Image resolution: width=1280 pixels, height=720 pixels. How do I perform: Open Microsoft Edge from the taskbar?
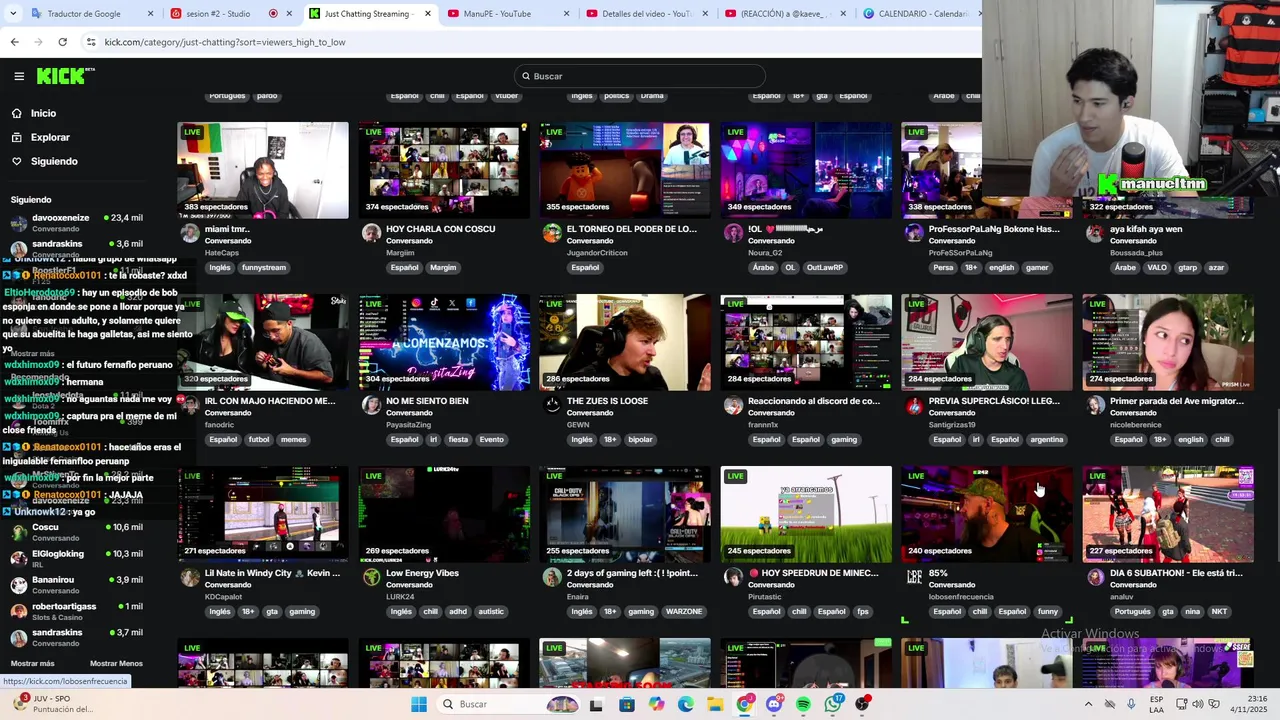point(686,704)
